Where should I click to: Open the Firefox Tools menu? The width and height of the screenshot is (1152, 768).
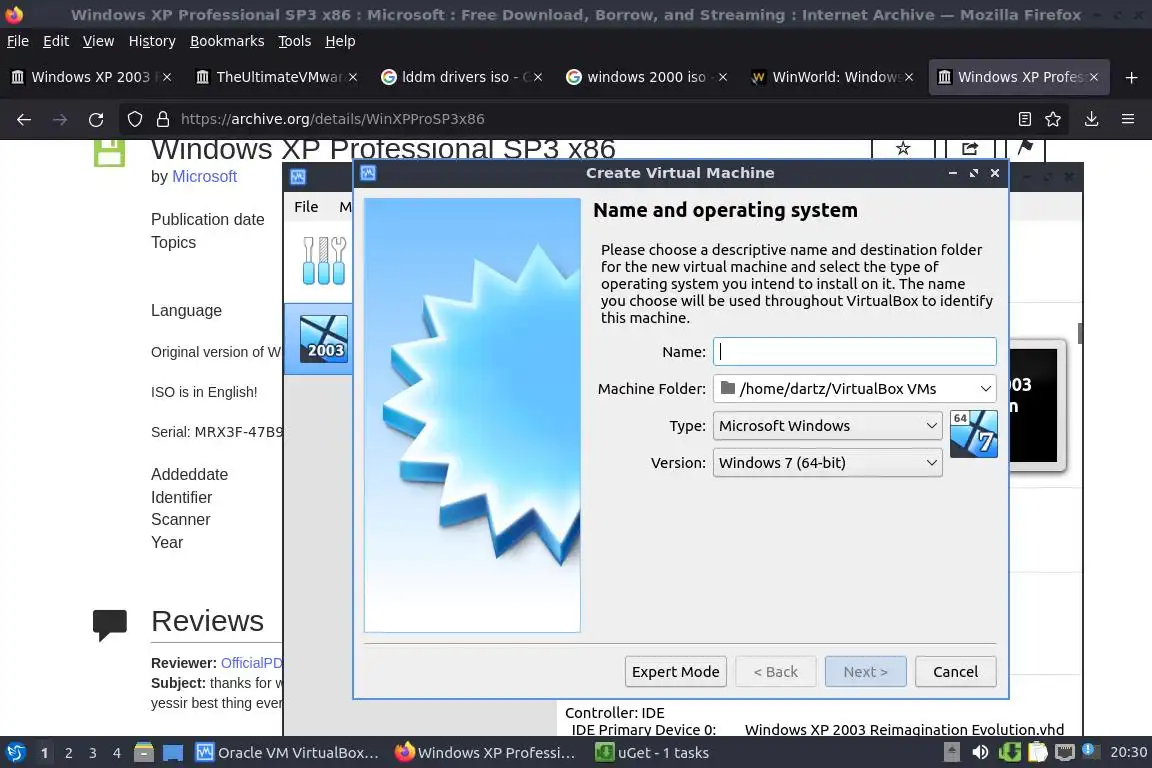295,41
